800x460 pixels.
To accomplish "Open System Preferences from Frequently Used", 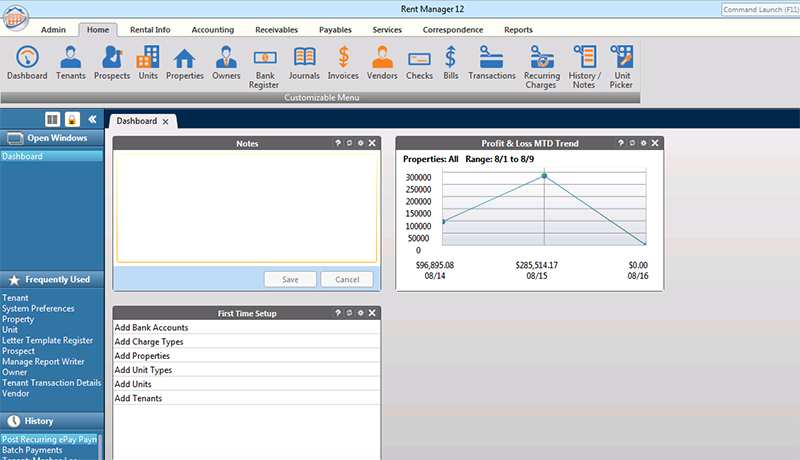I will (38, 309).
